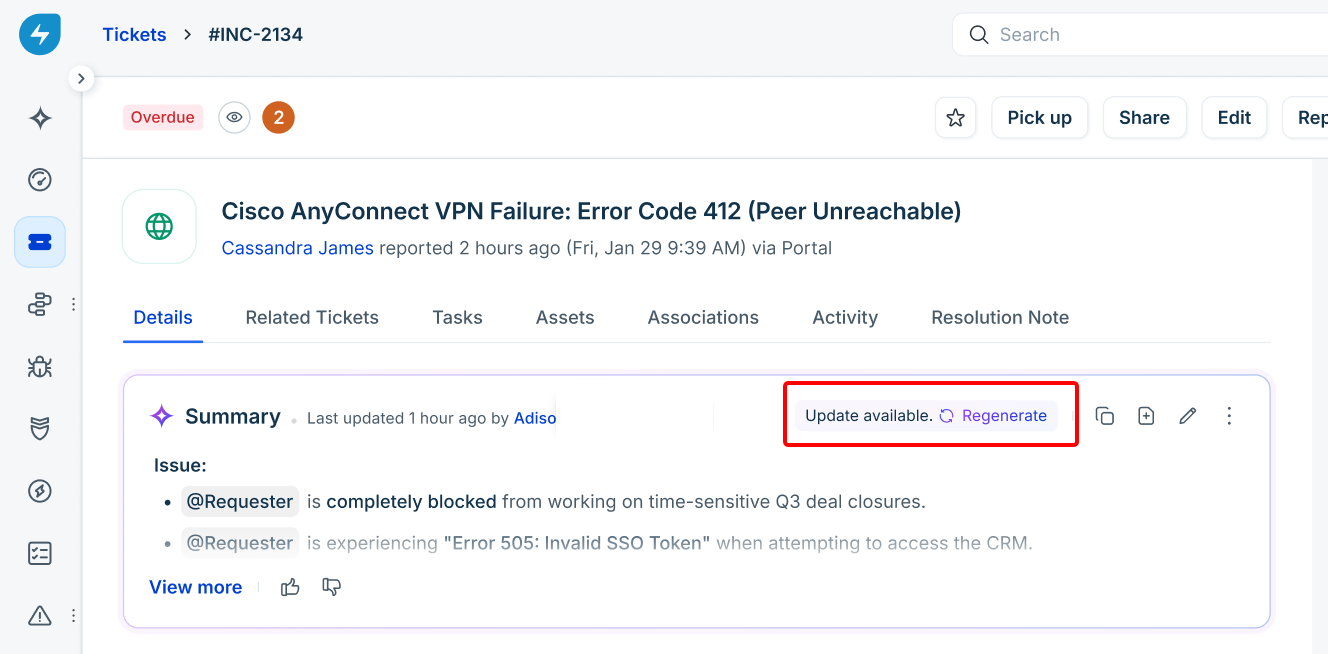This screenshot has width=1328, height=654.
Task: Select the Tickets icon in sidebar
Action: (x=40, y=242)
